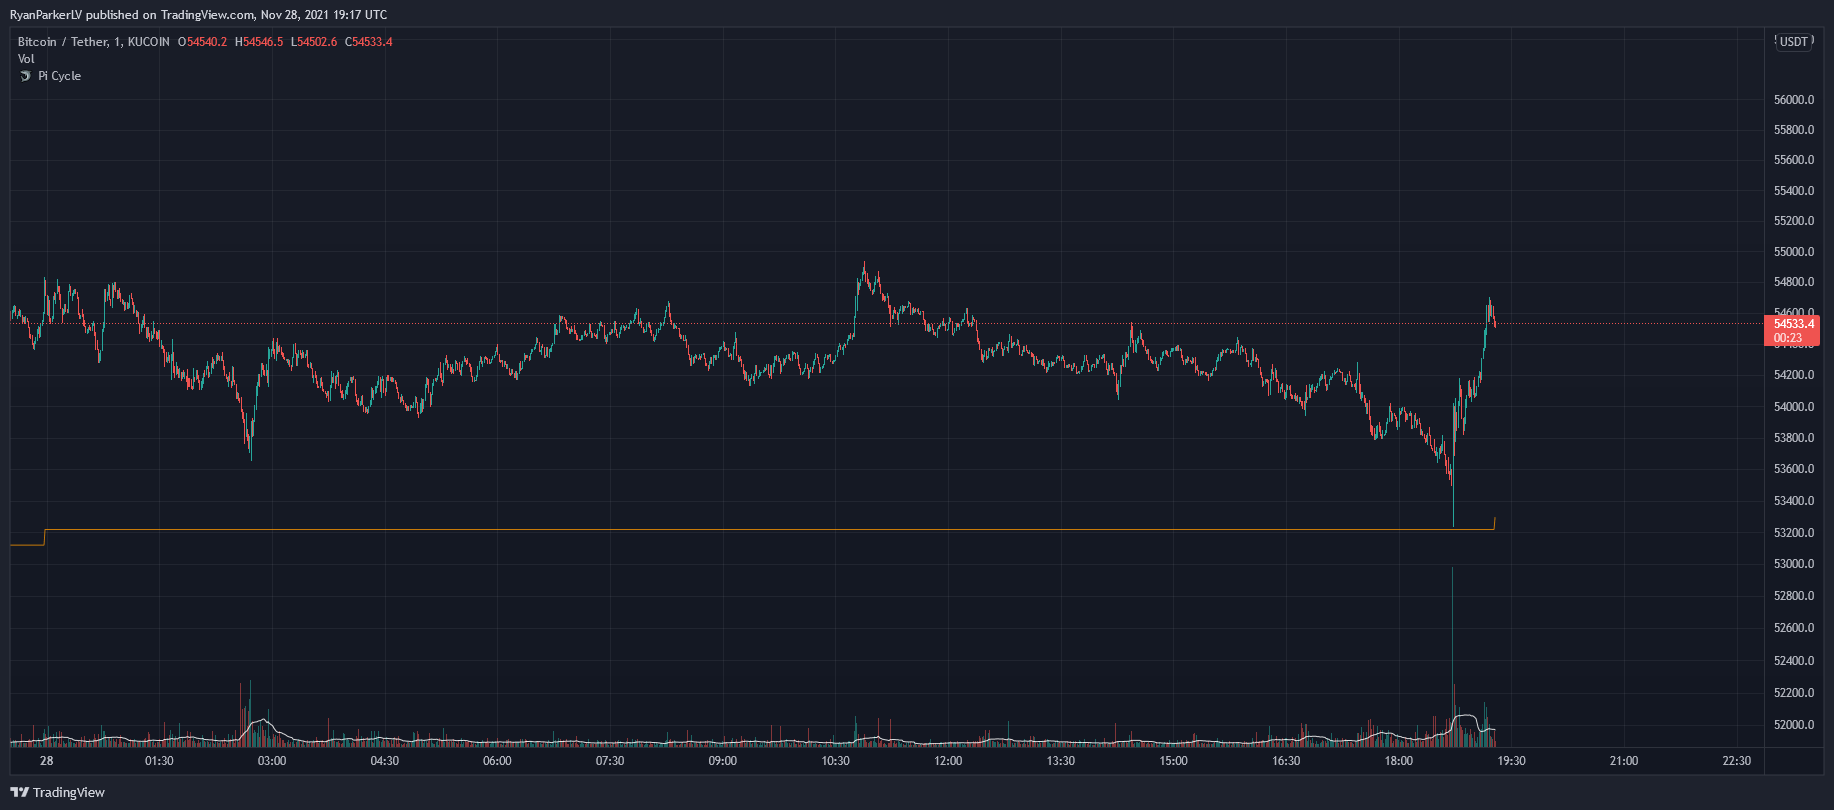Viewport: 1834px width, 810px height.
Task: Click the 55400.0 price axis label
Action: pyautogui.click(x=1793, y=191)
